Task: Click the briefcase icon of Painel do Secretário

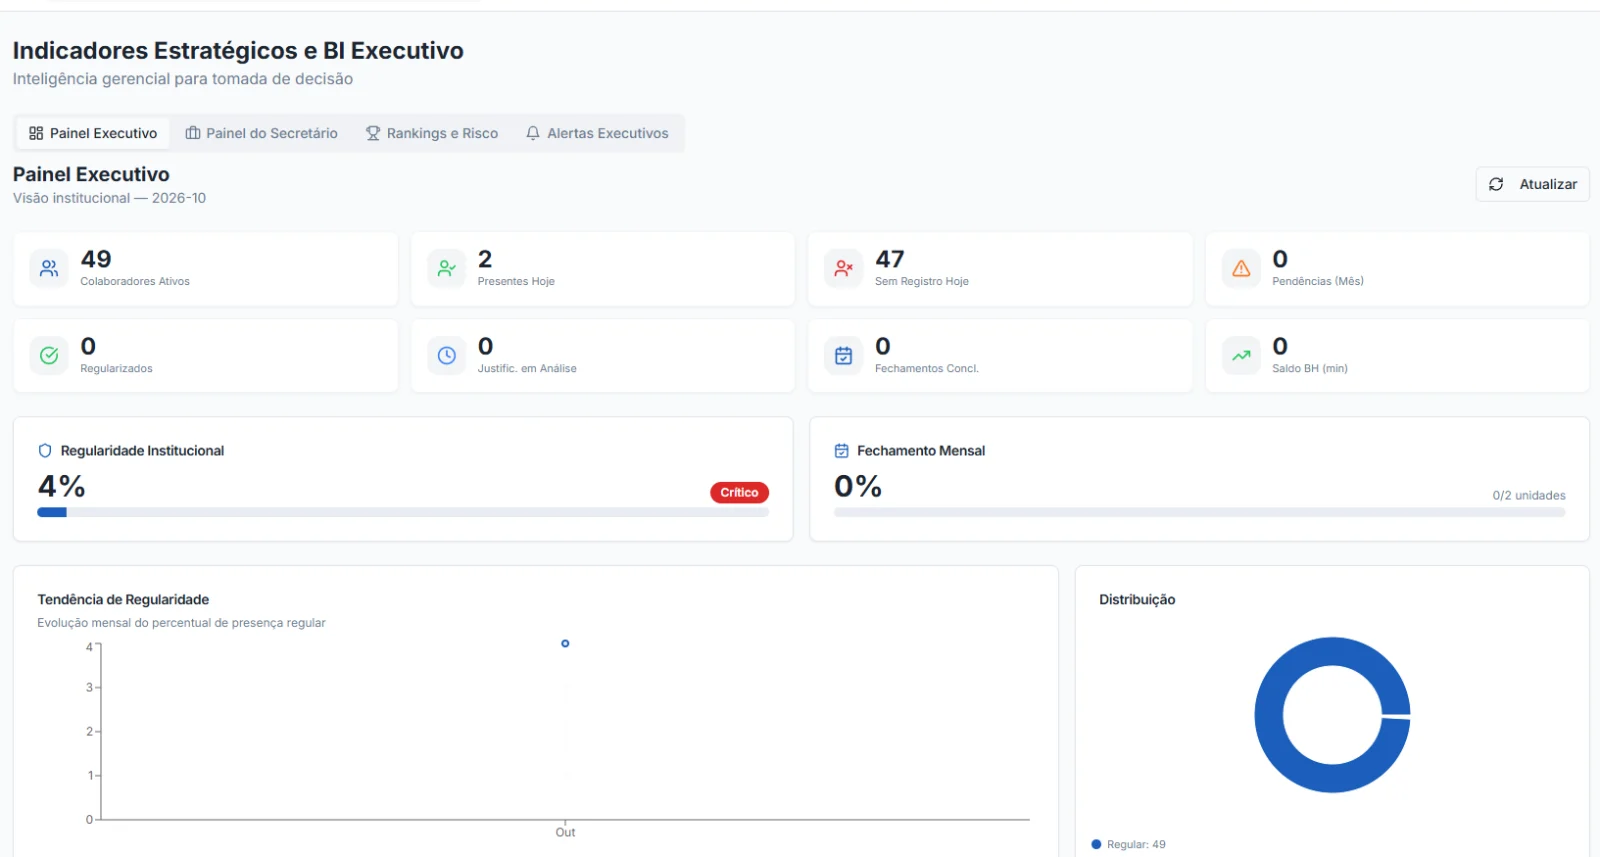Action: (193, 133)
